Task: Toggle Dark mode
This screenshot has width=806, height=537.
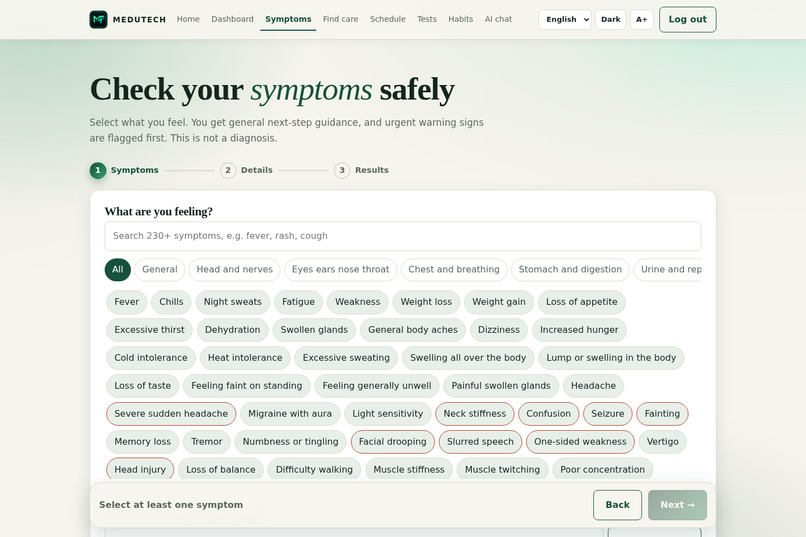Action: [611, 20]
